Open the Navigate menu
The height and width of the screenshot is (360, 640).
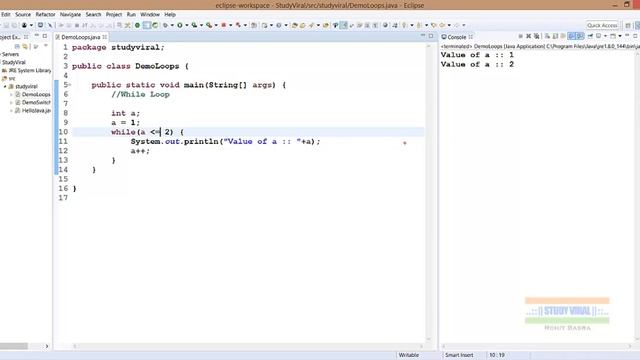[70, 14]
